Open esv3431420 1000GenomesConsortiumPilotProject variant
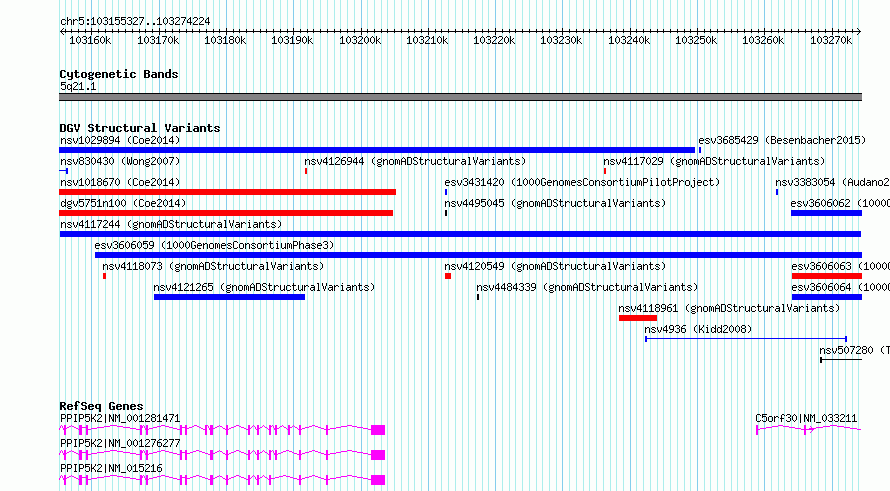The image size is (890, 491). (x=582, y=182)
